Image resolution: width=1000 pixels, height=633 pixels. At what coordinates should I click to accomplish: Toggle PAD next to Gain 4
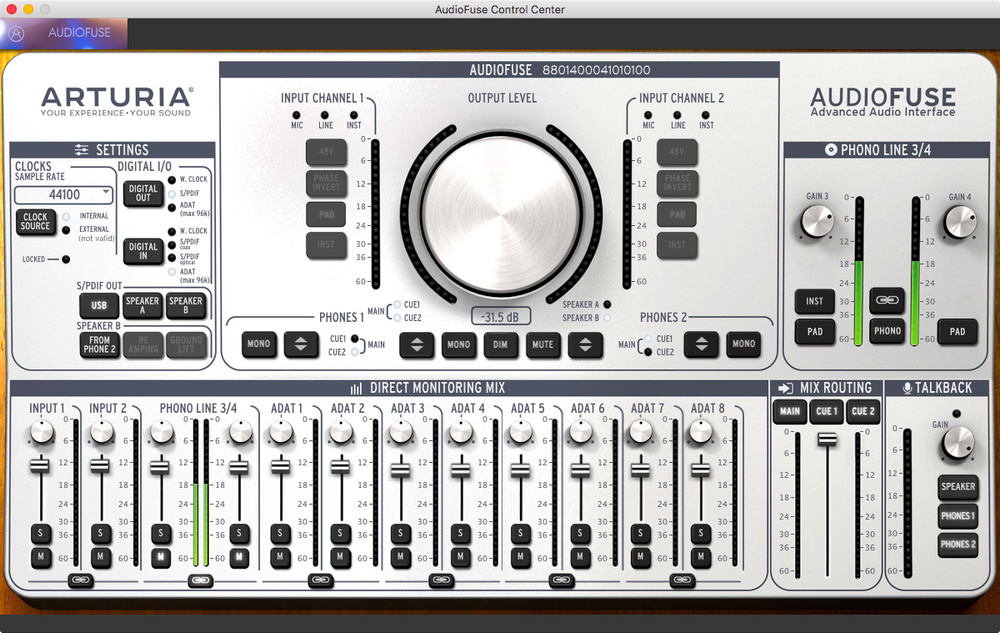pyautogui.click(x=957, y=332)
